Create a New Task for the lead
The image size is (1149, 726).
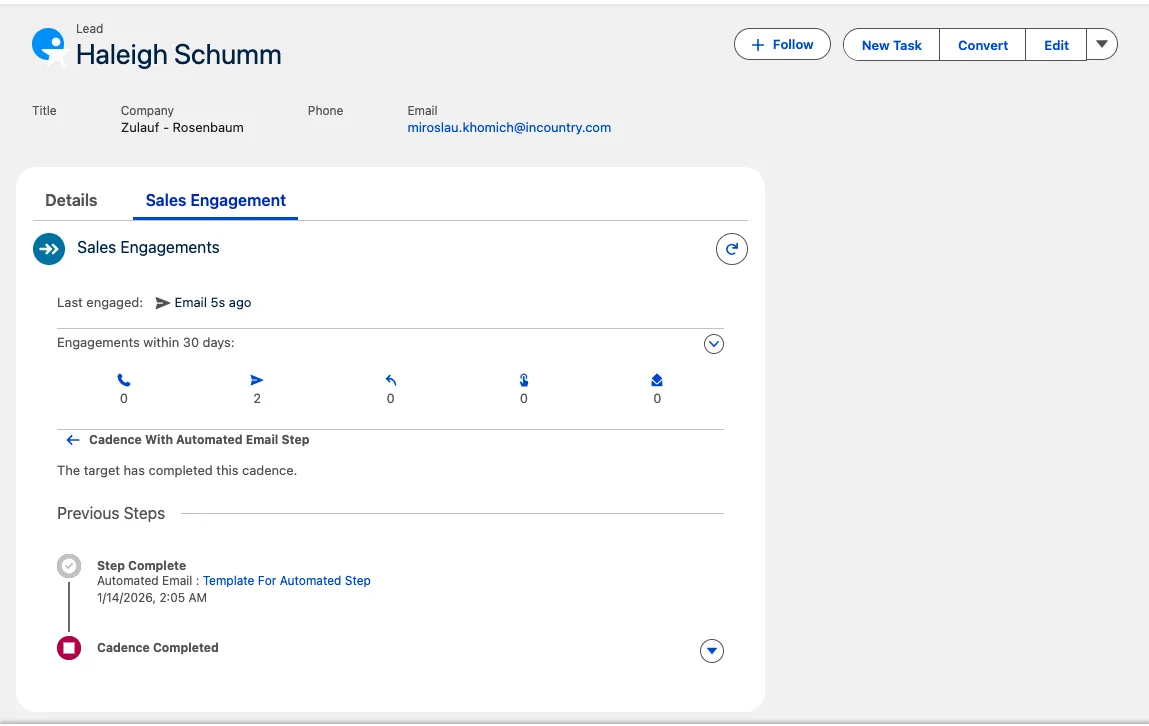(891, 45)
